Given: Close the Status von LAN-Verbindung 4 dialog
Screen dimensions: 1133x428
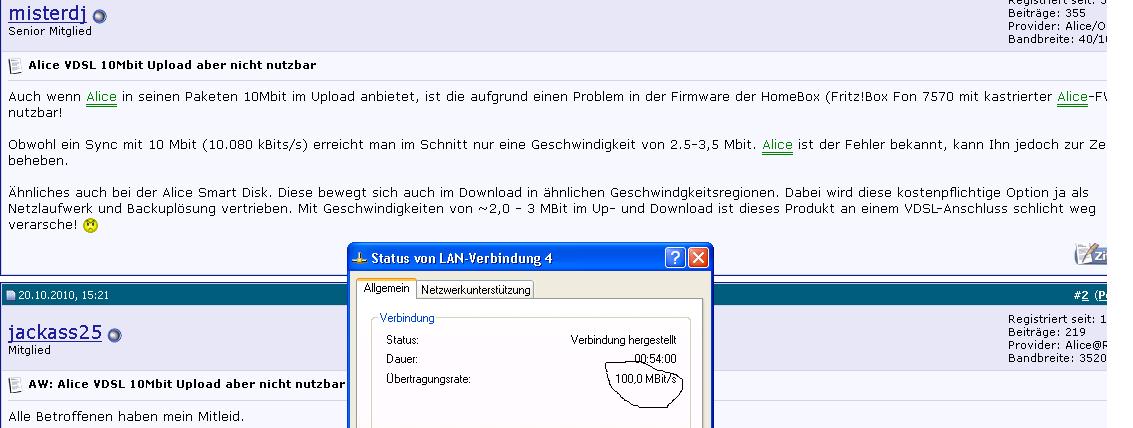Looking at the screenshot, I should click(697, 258).
